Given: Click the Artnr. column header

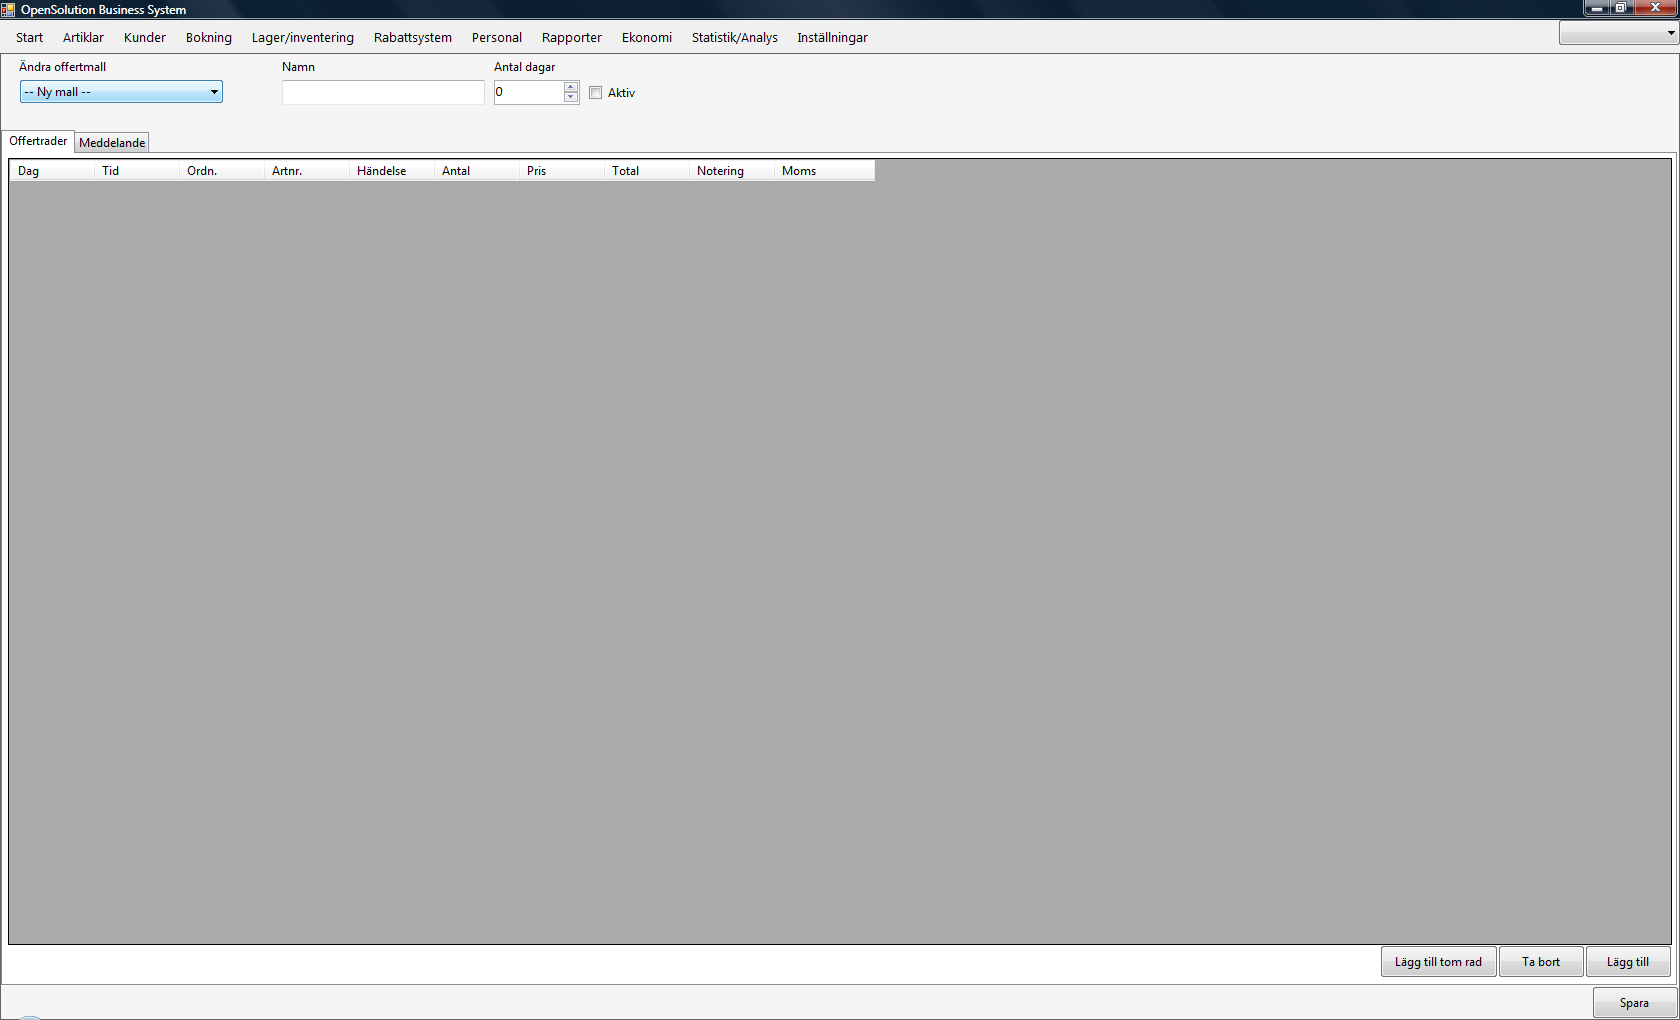Looking at the screenshot, I should point(307,171).
